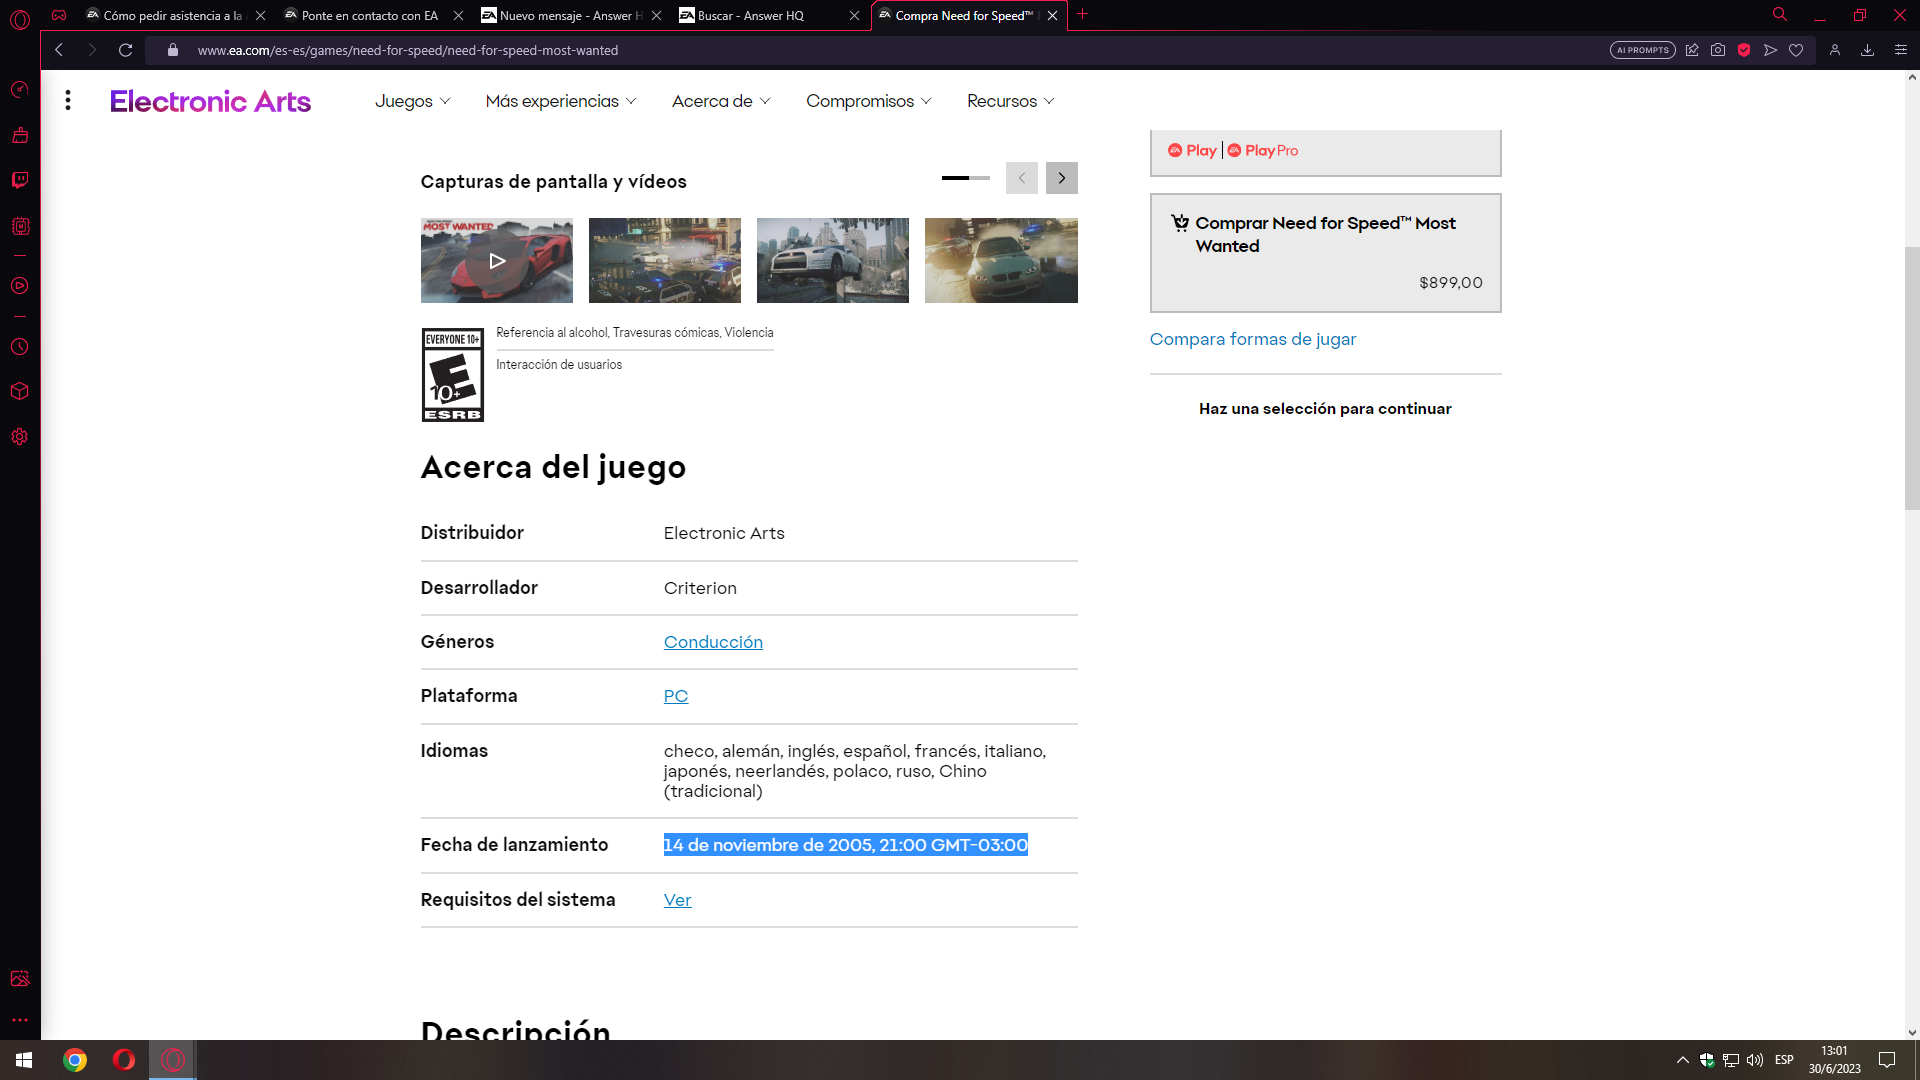This screenshot has width=1920, height=1080.
Task: Click the carousel progress indicator bar
Action: (x=966, y=178)
